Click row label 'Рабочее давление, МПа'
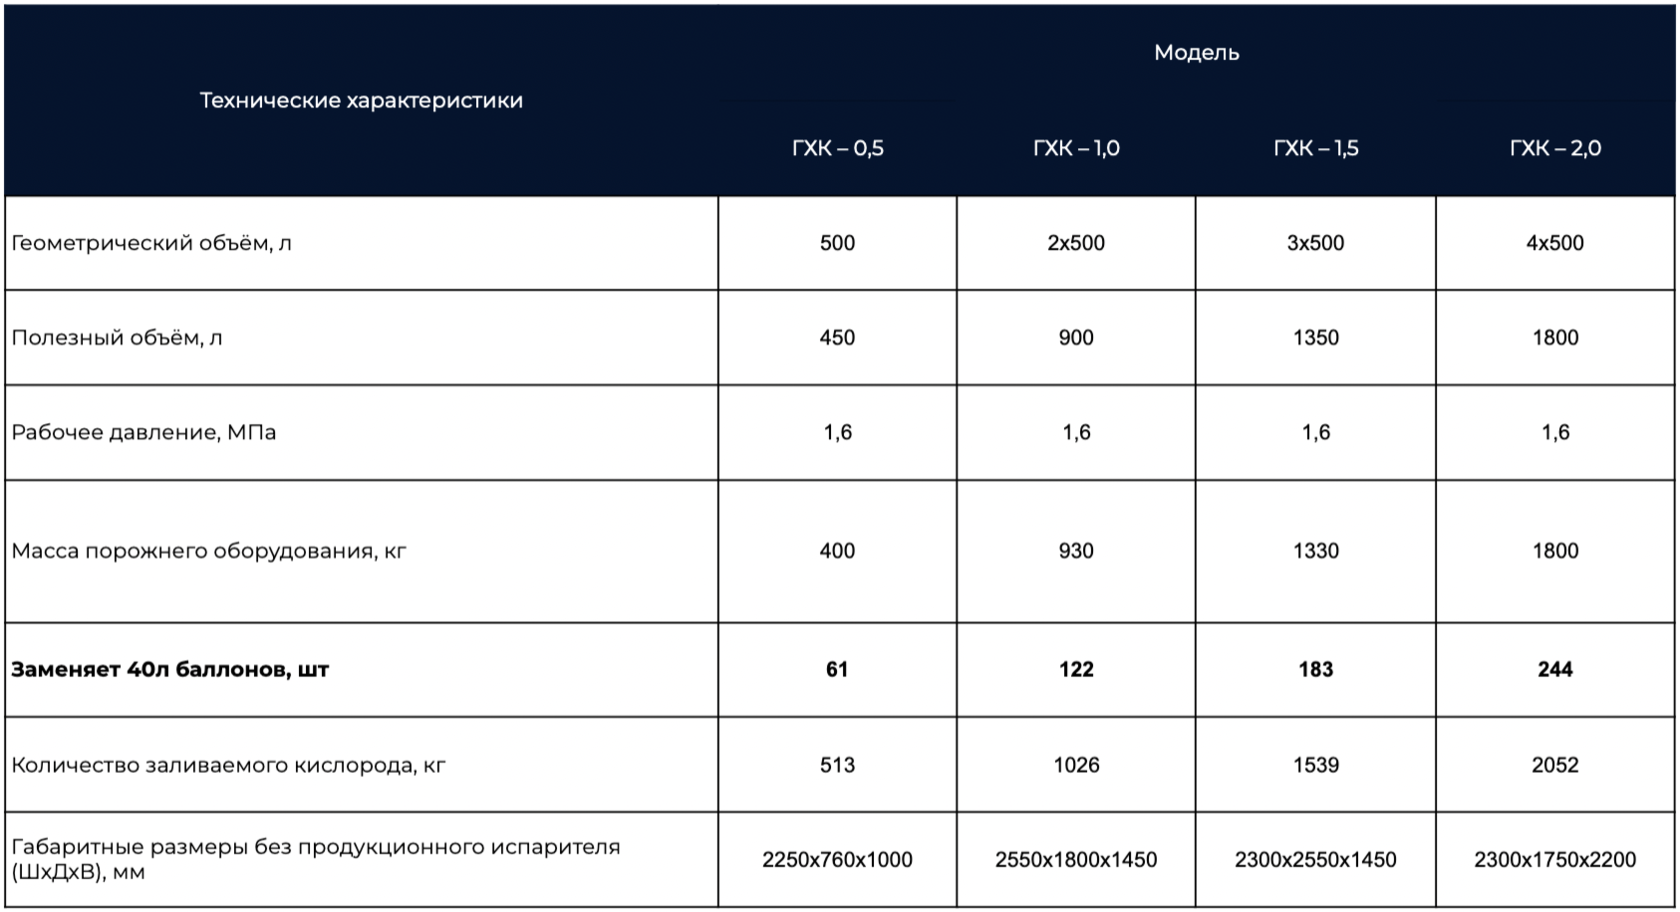 (x=144, y=433)
